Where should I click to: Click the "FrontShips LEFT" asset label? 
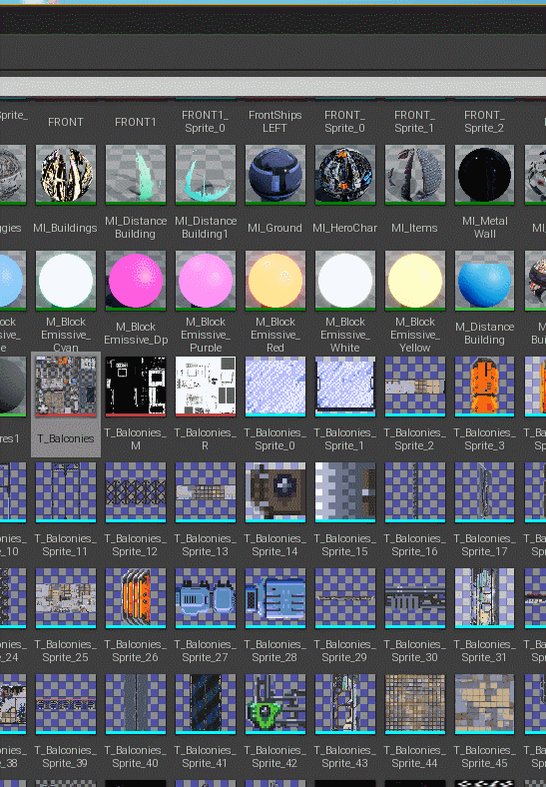pyautogui.click(x=275, y=121)
